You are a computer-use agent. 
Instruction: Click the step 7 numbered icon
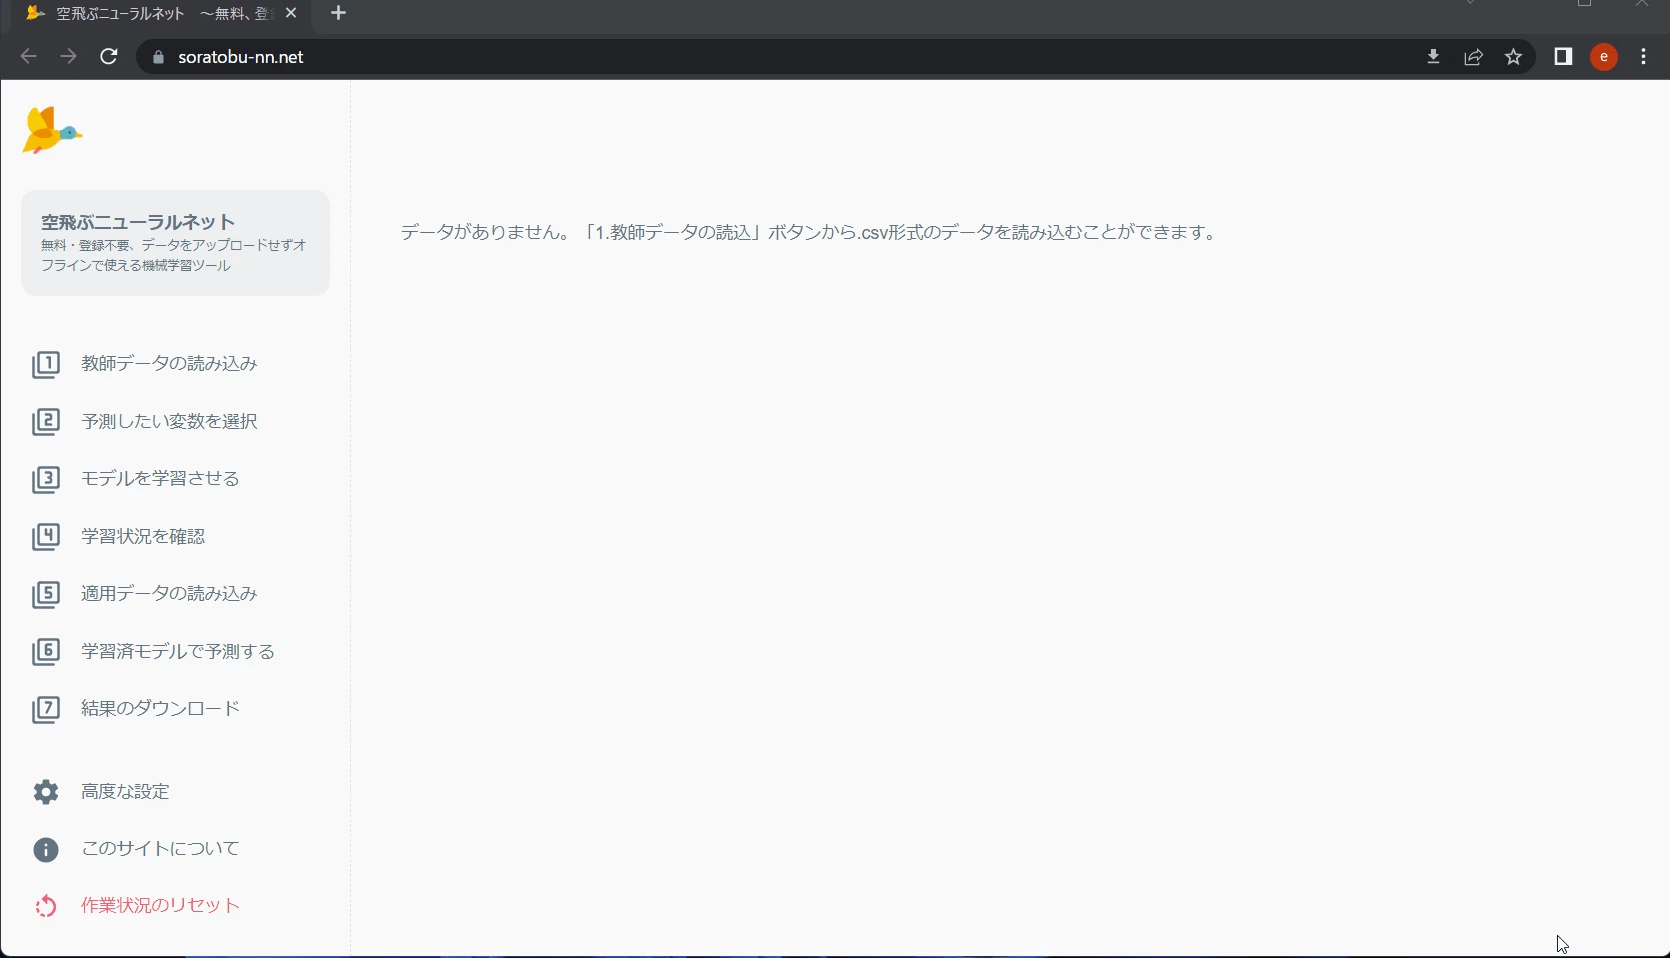(x=46, y=709)
